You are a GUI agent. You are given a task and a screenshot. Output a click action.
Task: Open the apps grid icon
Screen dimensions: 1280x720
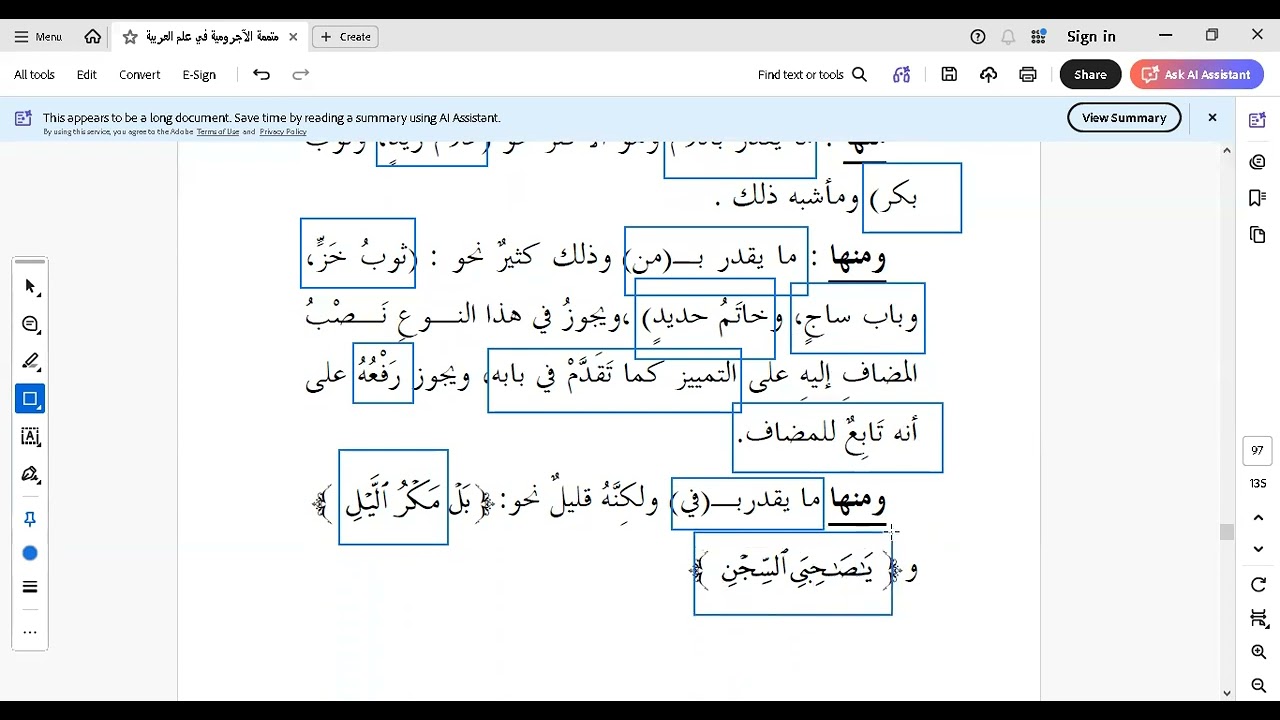point(1038,37)
